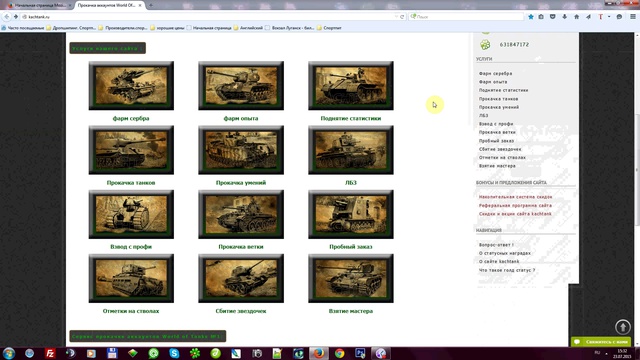Open sidebar link 'Поднятие статистики'
The width and height of the screenshot is (640, 360).
point(503,90)
